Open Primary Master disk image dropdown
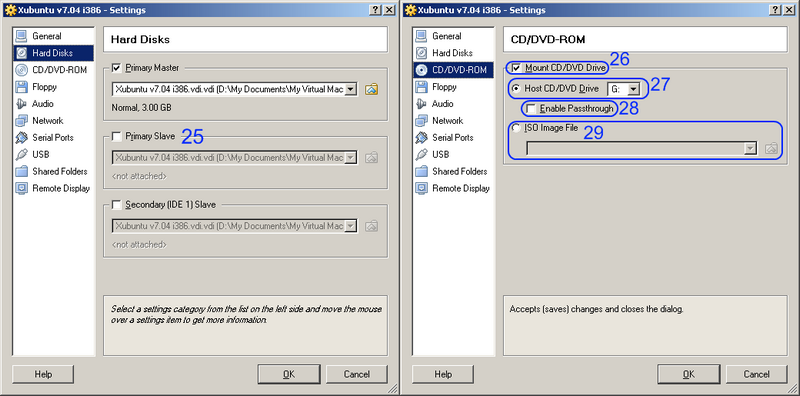 click(x=351, y=89)
